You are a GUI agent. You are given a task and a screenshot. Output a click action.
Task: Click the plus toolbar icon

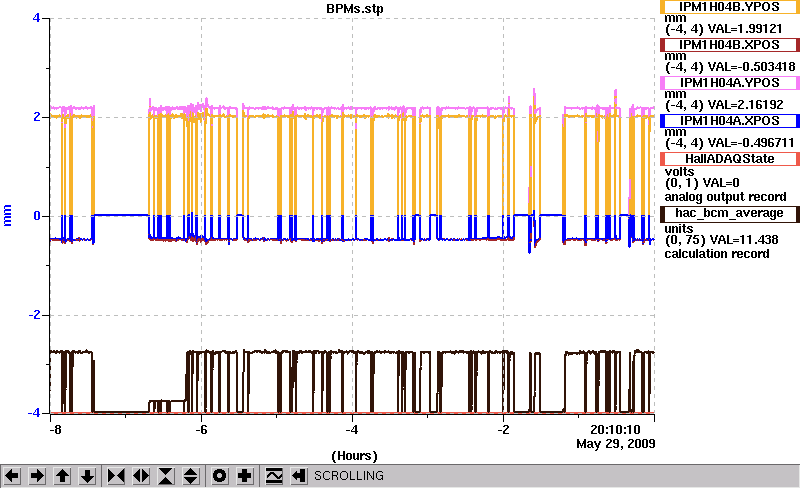pos(245,476)
